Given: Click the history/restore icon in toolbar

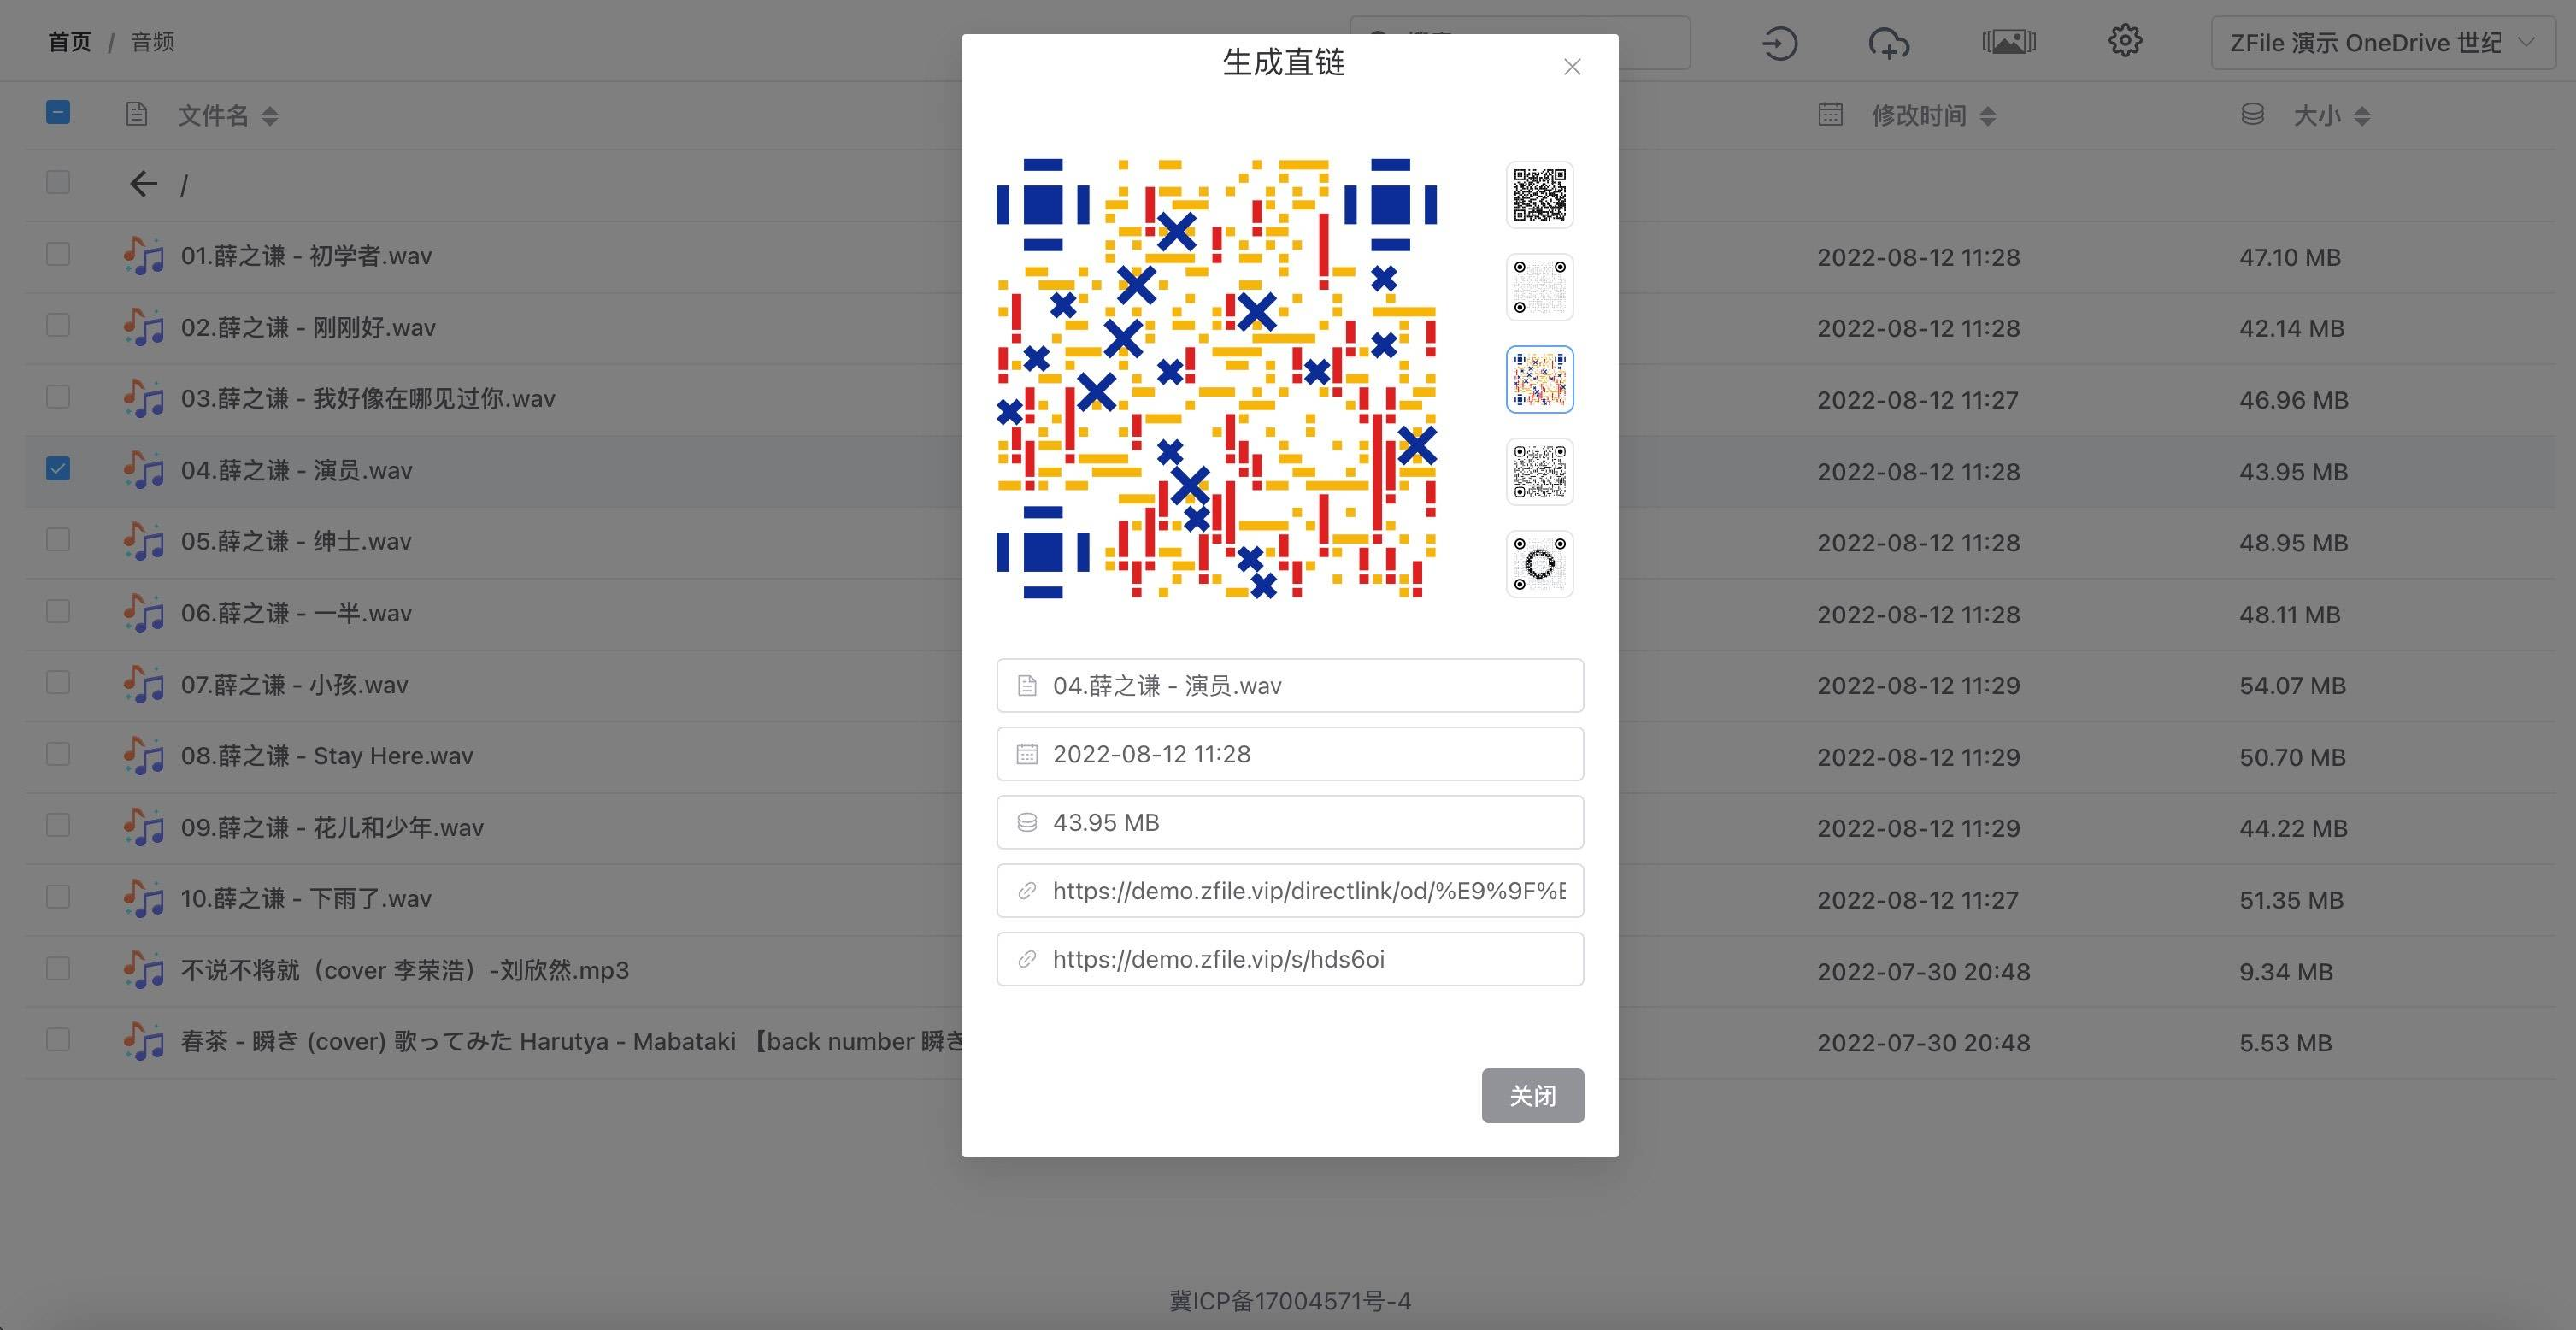Looking at the screenshot, I should [1780, 41].
